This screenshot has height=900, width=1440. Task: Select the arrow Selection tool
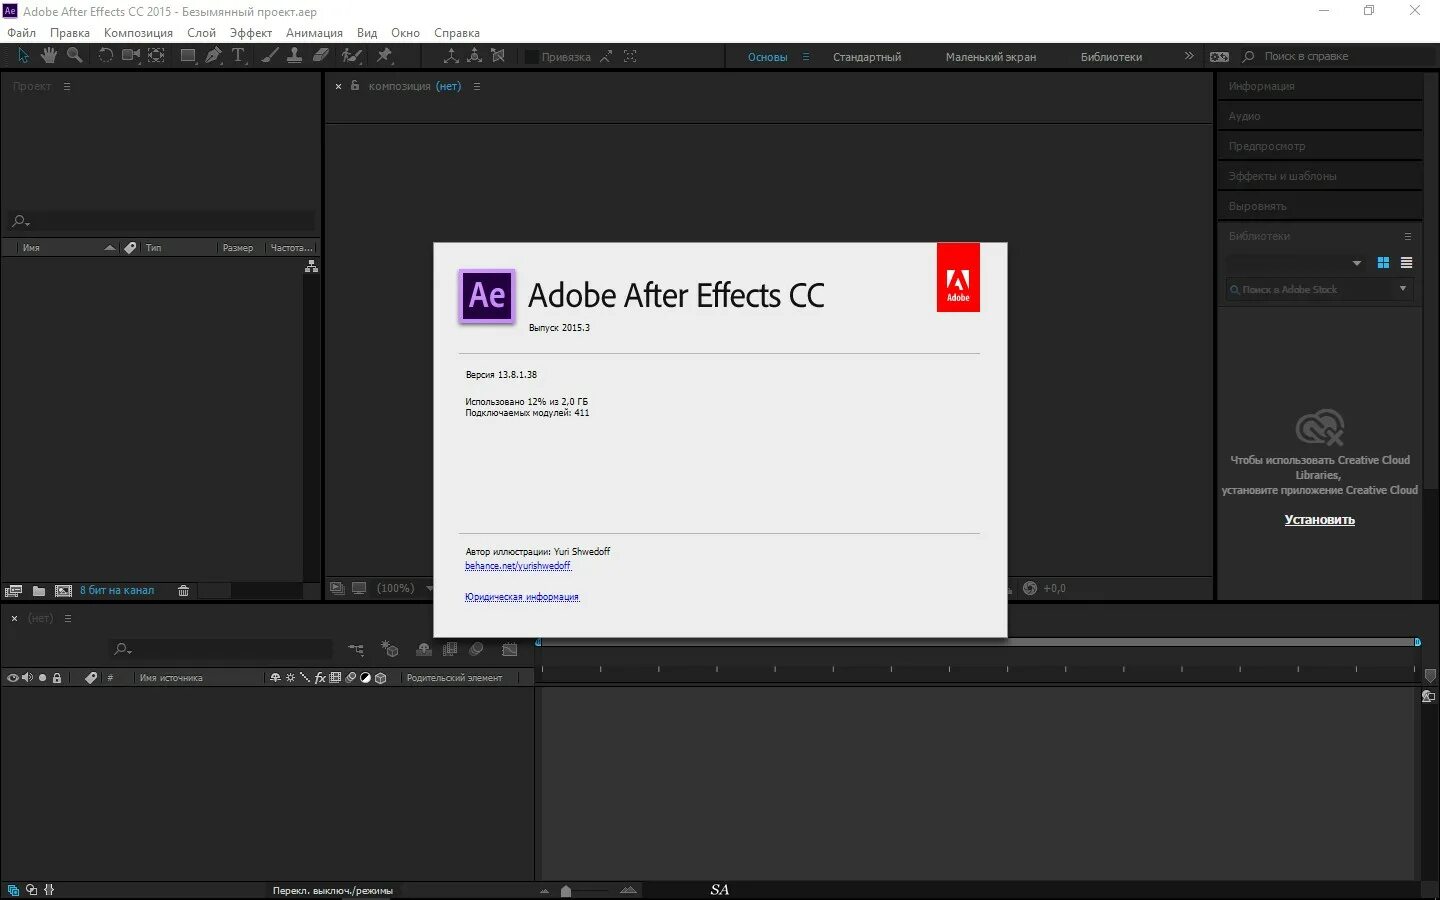pos(23,56)
